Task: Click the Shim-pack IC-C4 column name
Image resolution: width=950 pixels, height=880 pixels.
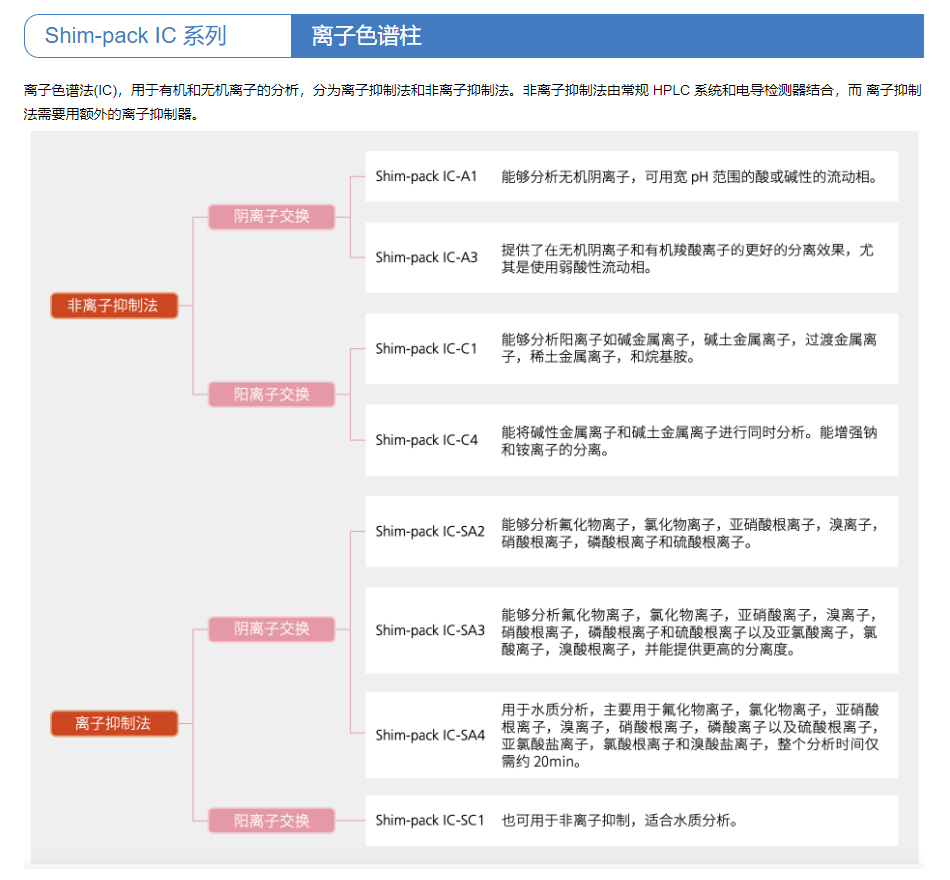Action: [427, 440]
